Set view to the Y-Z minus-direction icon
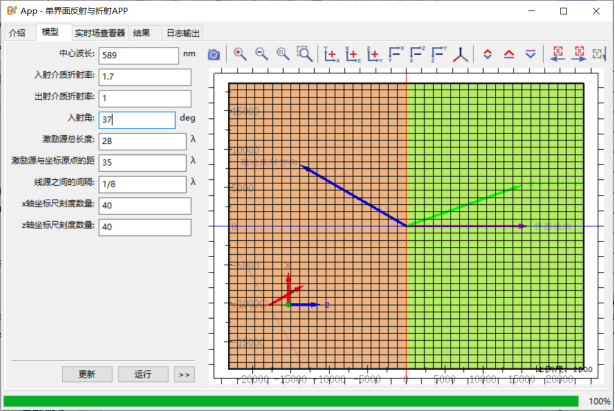Viewport: 615px width, 411px height. 439,54
